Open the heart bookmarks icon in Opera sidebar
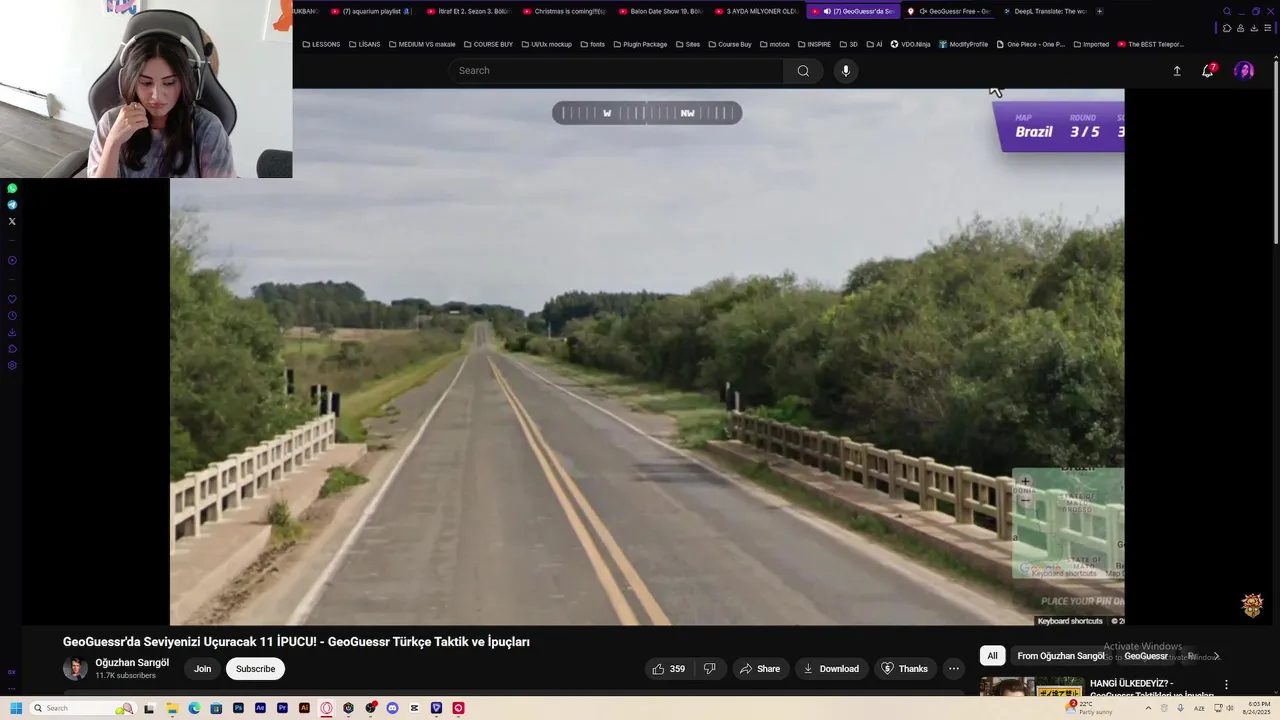The image size is (1280, 720). click(x=12, y=299)
